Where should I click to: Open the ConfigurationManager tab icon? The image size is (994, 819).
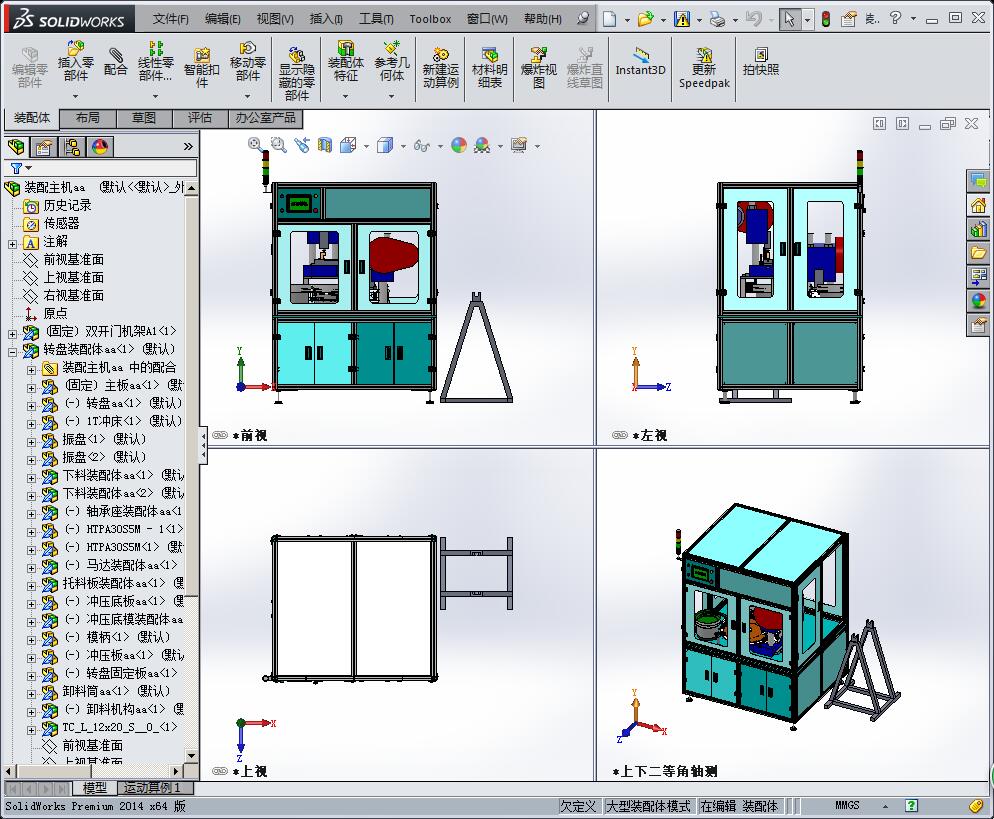coord(72,147)
